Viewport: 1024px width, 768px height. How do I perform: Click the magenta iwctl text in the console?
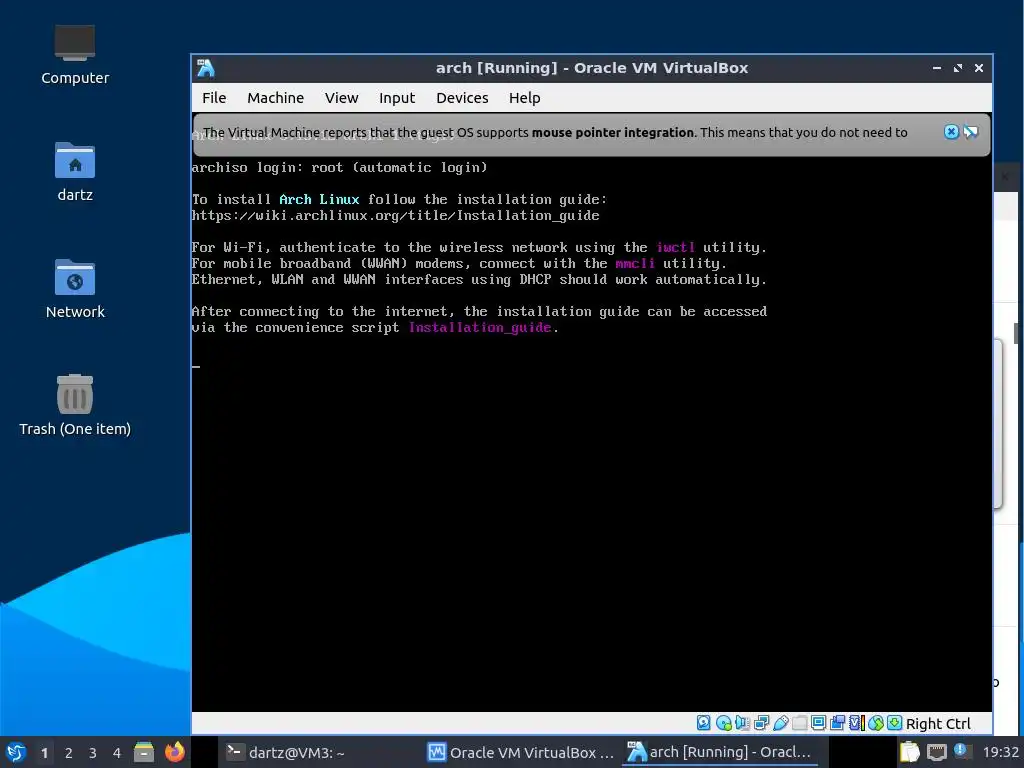click(x=675, y=248)
